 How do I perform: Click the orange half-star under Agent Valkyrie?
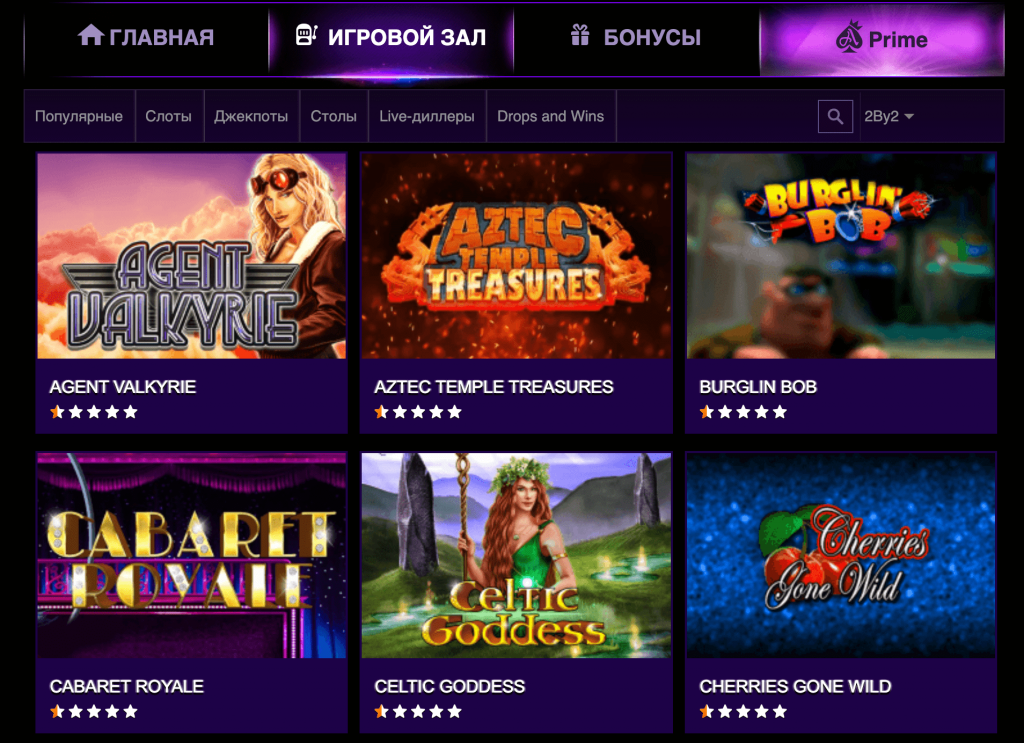pos(57,412)
